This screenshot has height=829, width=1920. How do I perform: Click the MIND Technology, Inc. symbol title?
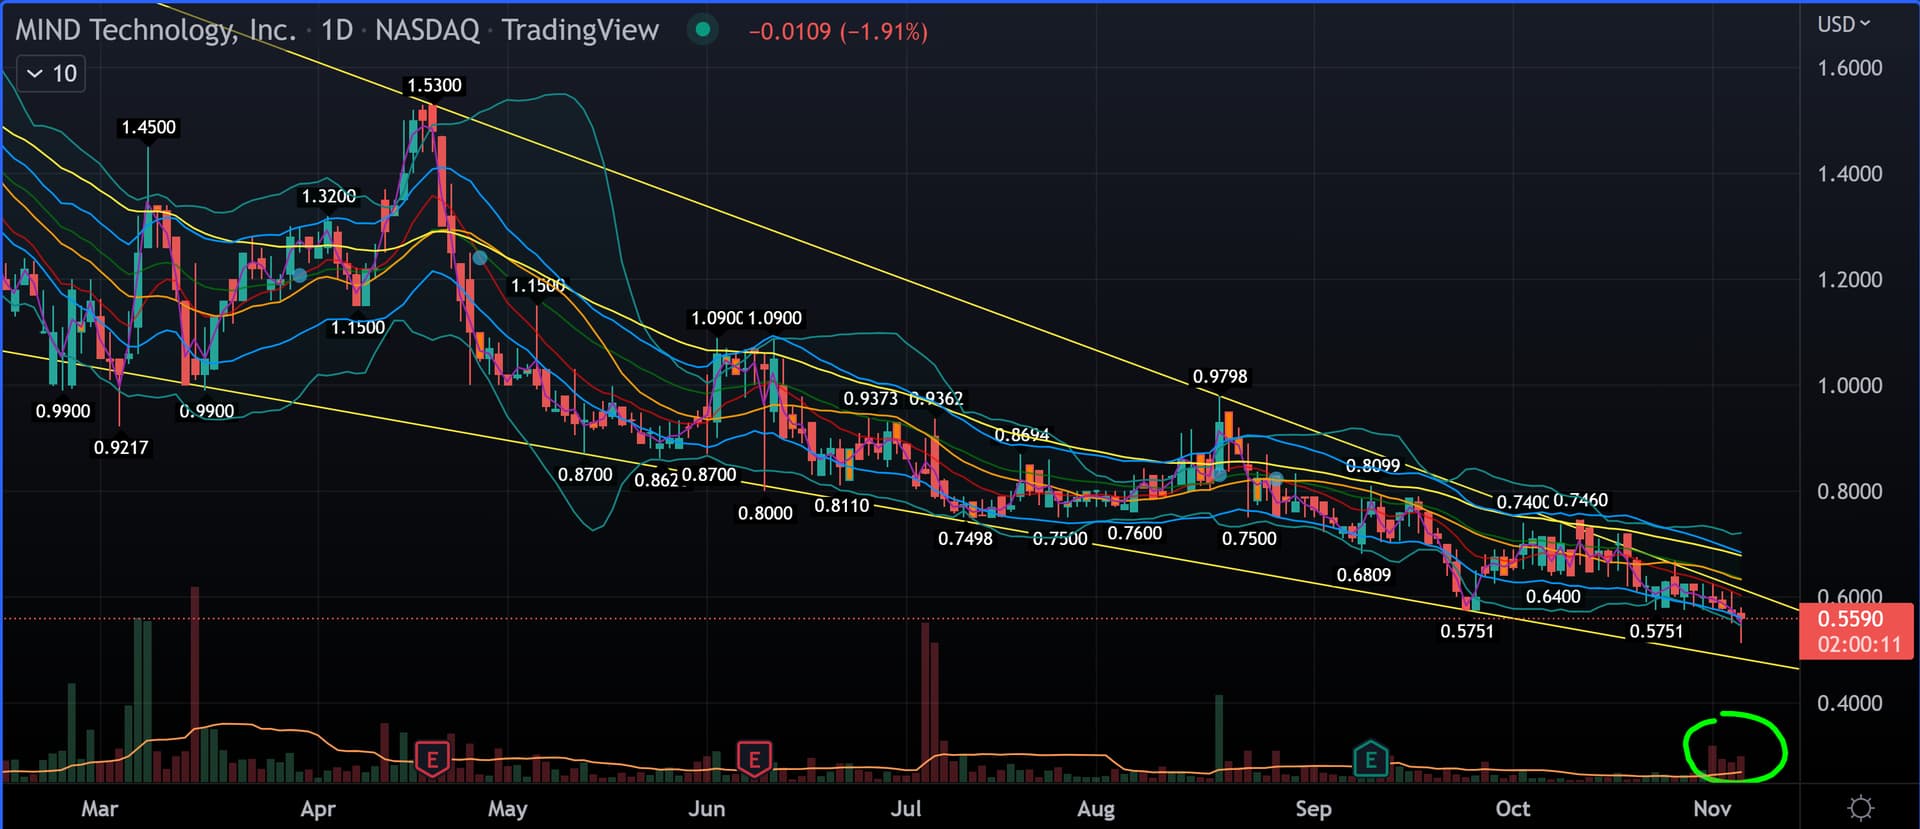155,31
